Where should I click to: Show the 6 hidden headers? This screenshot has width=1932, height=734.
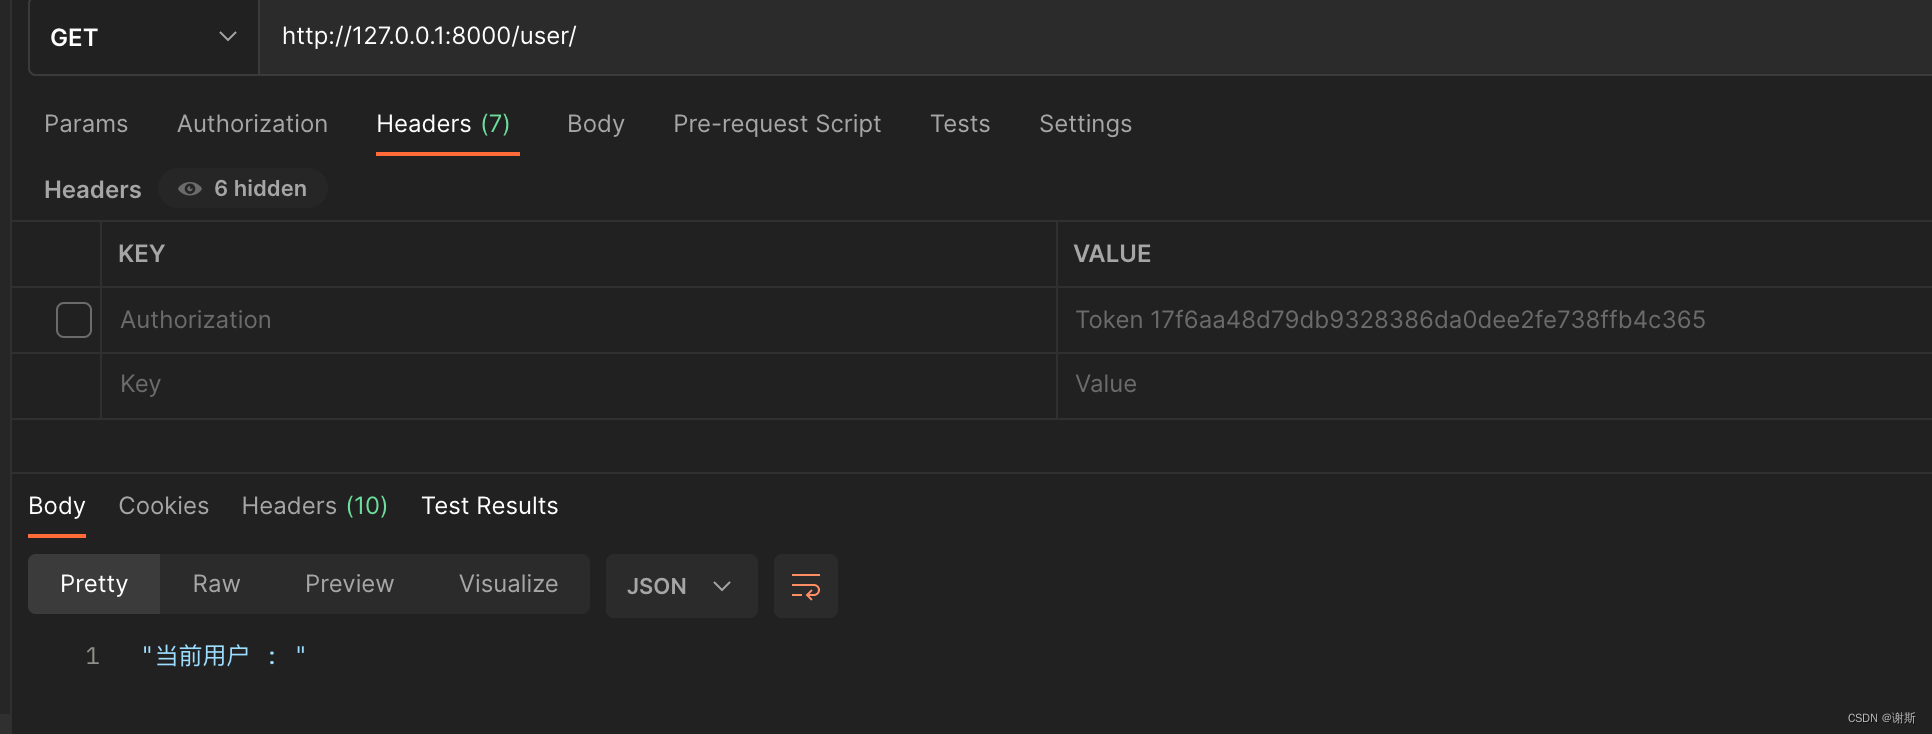243,189
